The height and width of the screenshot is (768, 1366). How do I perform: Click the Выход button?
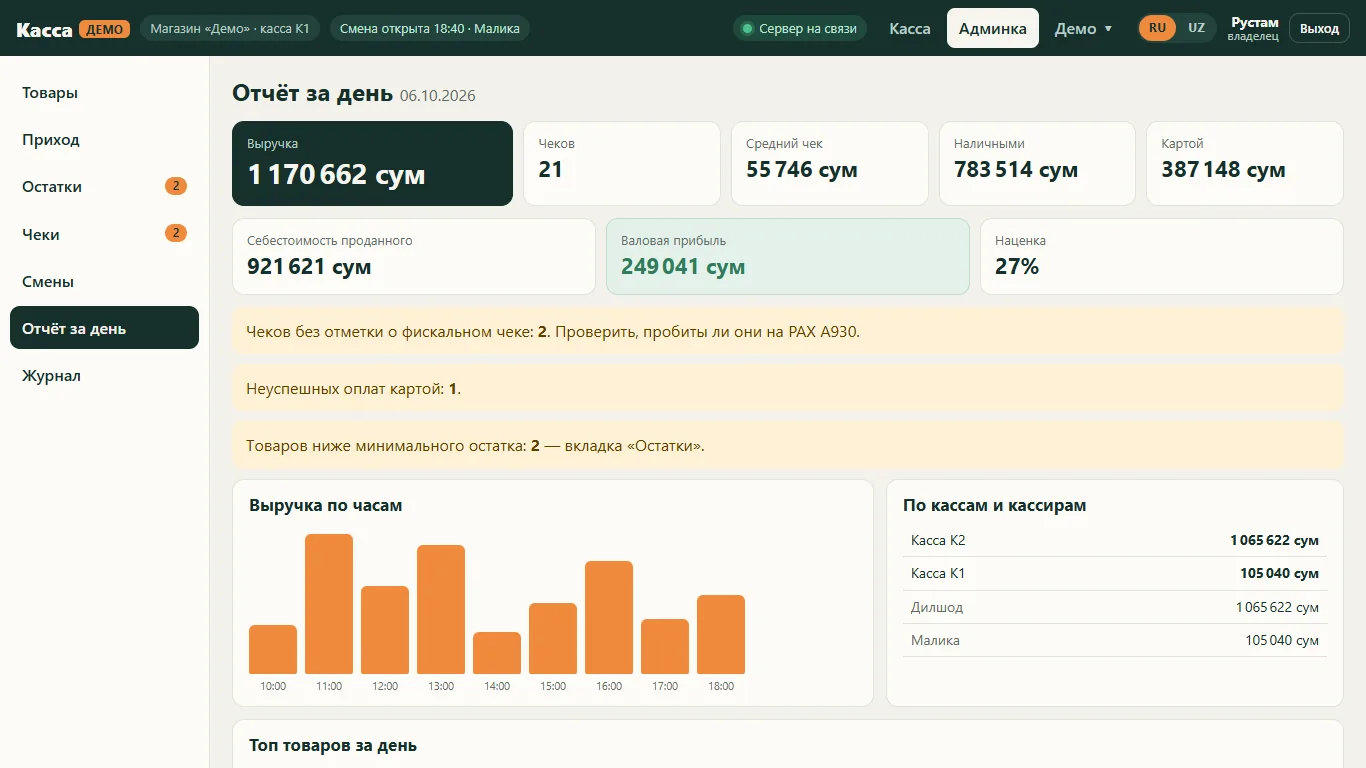click(x=1319, y=28)
